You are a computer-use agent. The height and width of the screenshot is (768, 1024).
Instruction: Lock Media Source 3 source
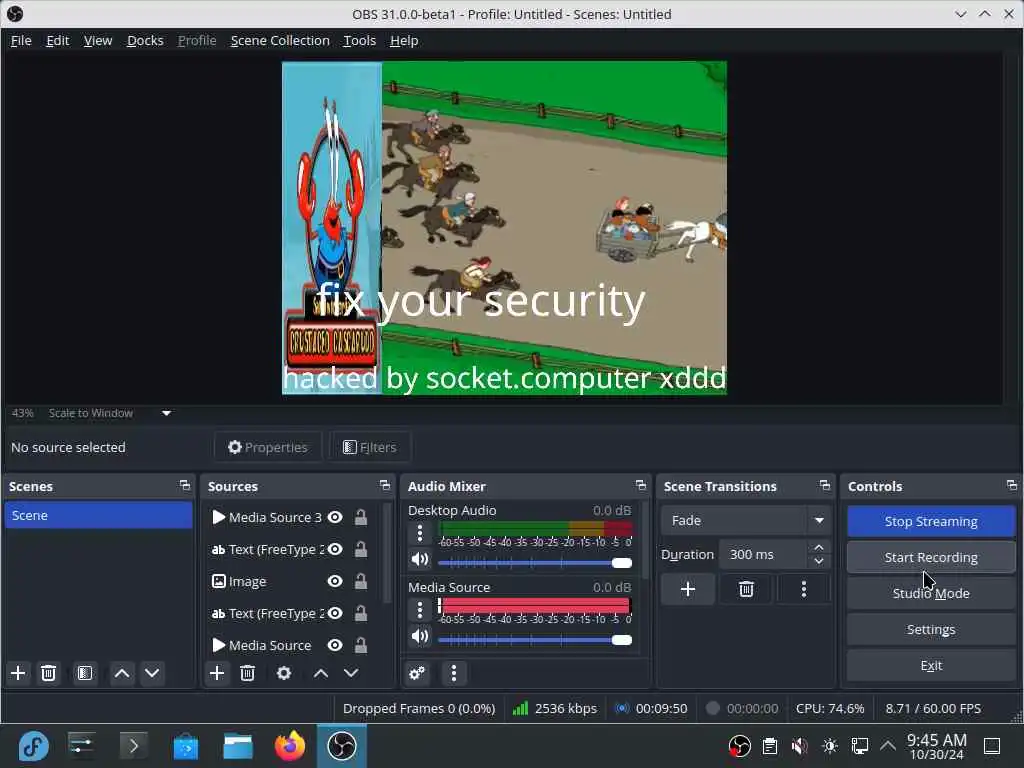click(x=360, y=517)
